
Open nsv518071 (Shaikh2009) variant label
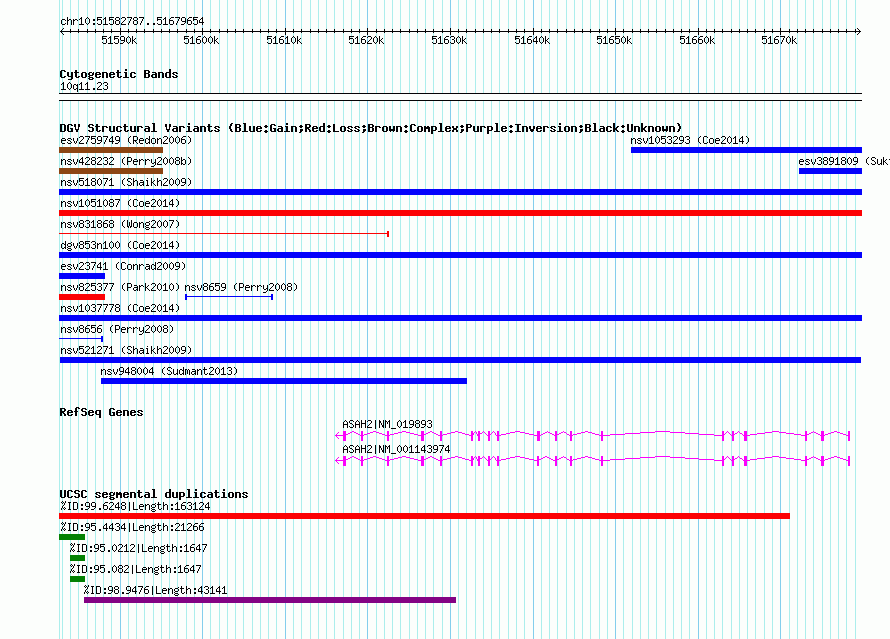click(x=126, y=182)
